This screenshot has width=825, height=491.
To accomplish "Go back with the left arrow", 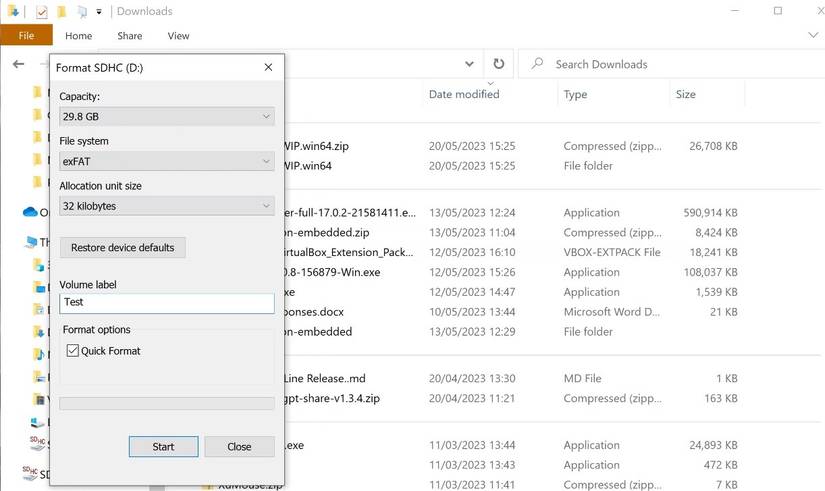I will [x=18, y=64].
